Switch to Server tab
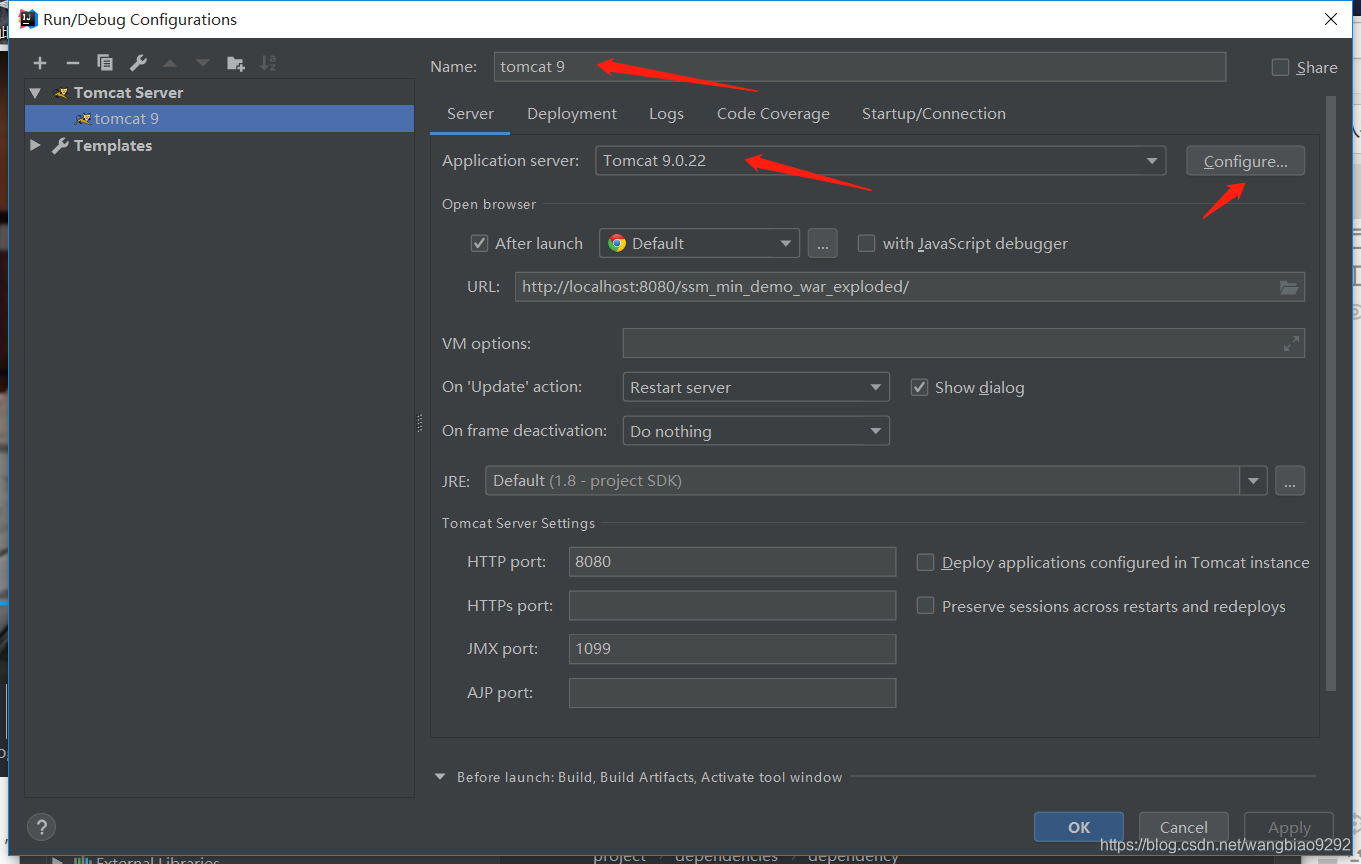The width and height of the screenshot is (1361, 864). 470,114
